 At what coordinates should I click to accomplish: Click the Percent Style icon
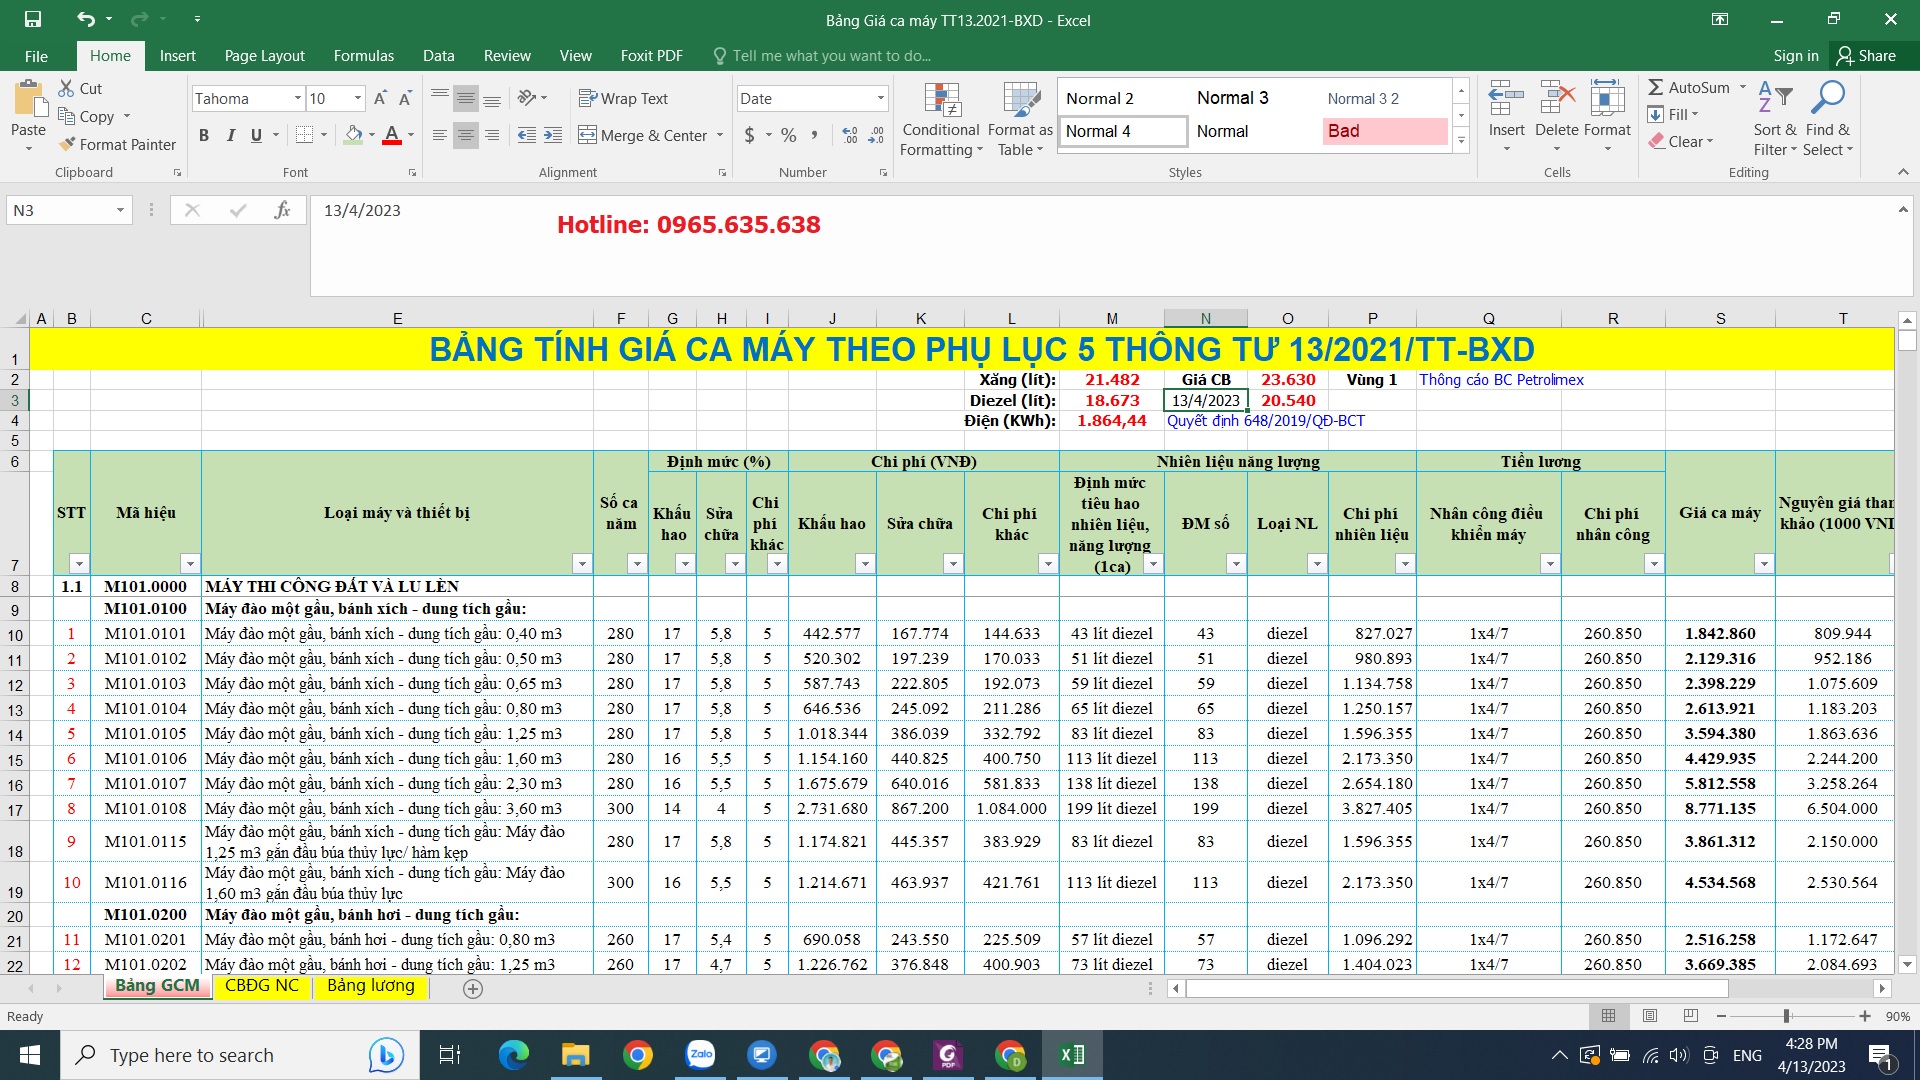click(788, 135)
